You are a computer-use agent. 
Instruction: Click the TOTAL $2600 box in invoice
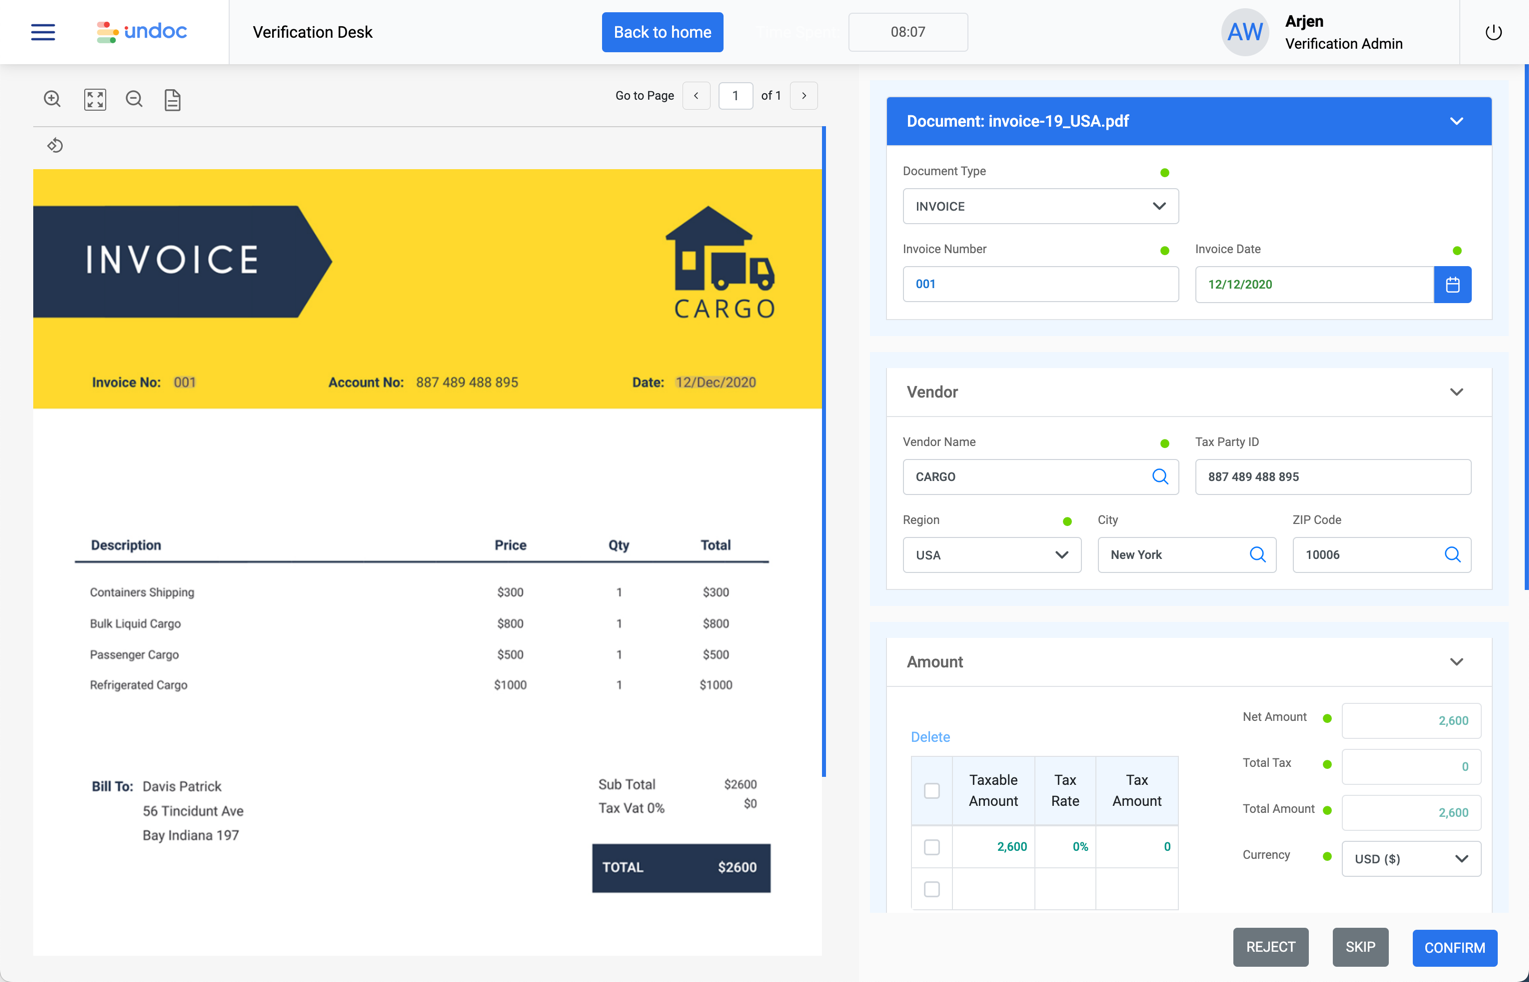681,868
